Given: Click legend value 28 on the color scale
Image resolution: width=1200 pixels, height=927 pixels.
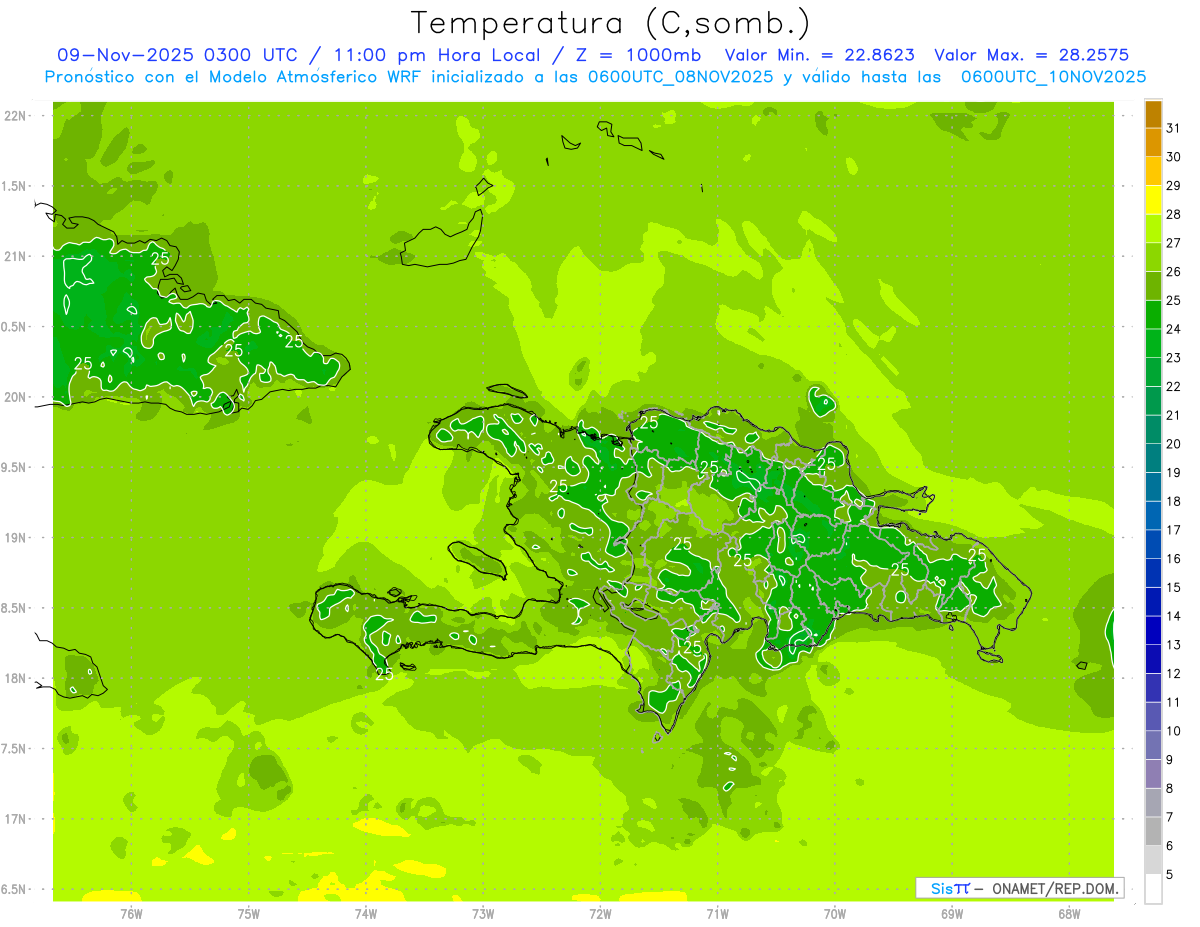Looking at the screenshot, I should 1173,214.
